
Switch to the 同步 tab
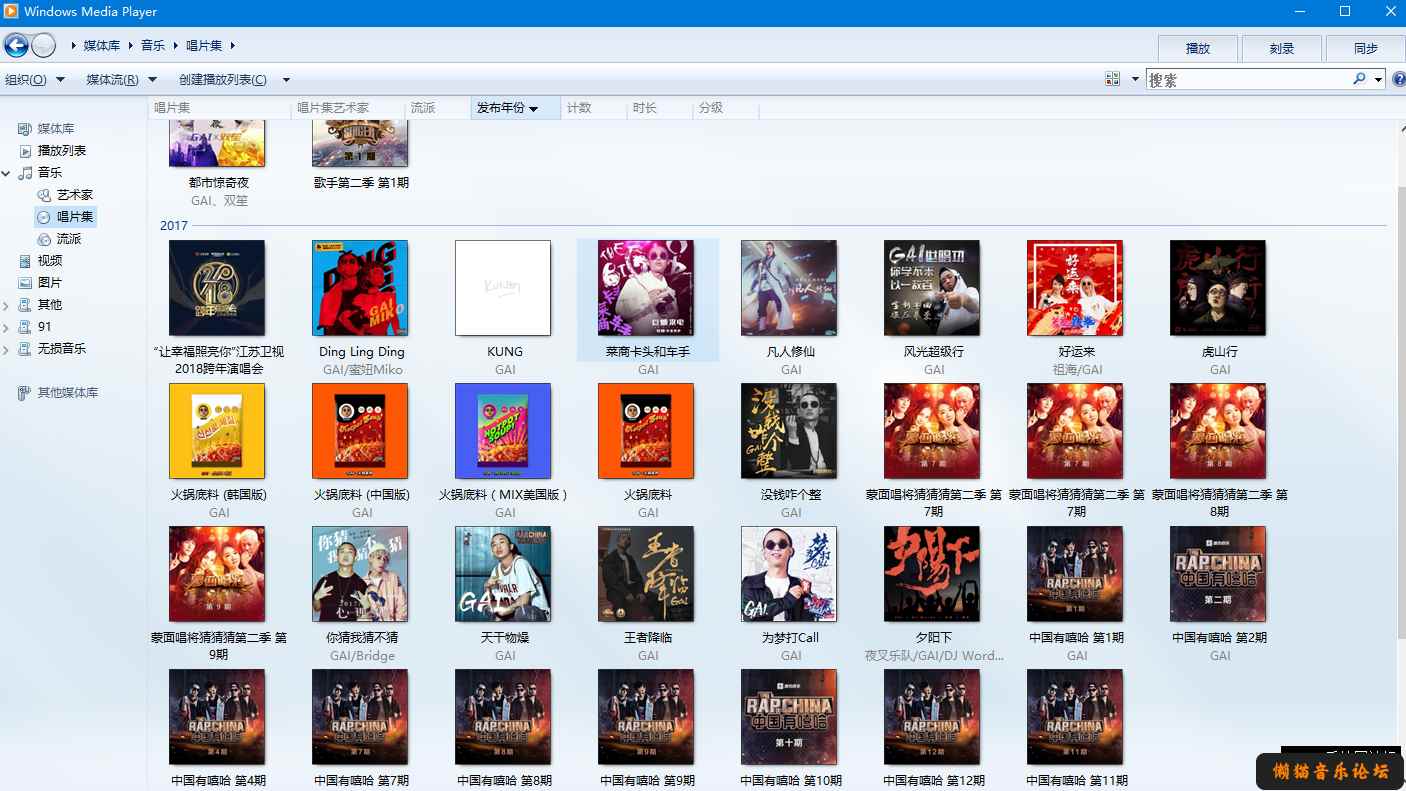1366,48
